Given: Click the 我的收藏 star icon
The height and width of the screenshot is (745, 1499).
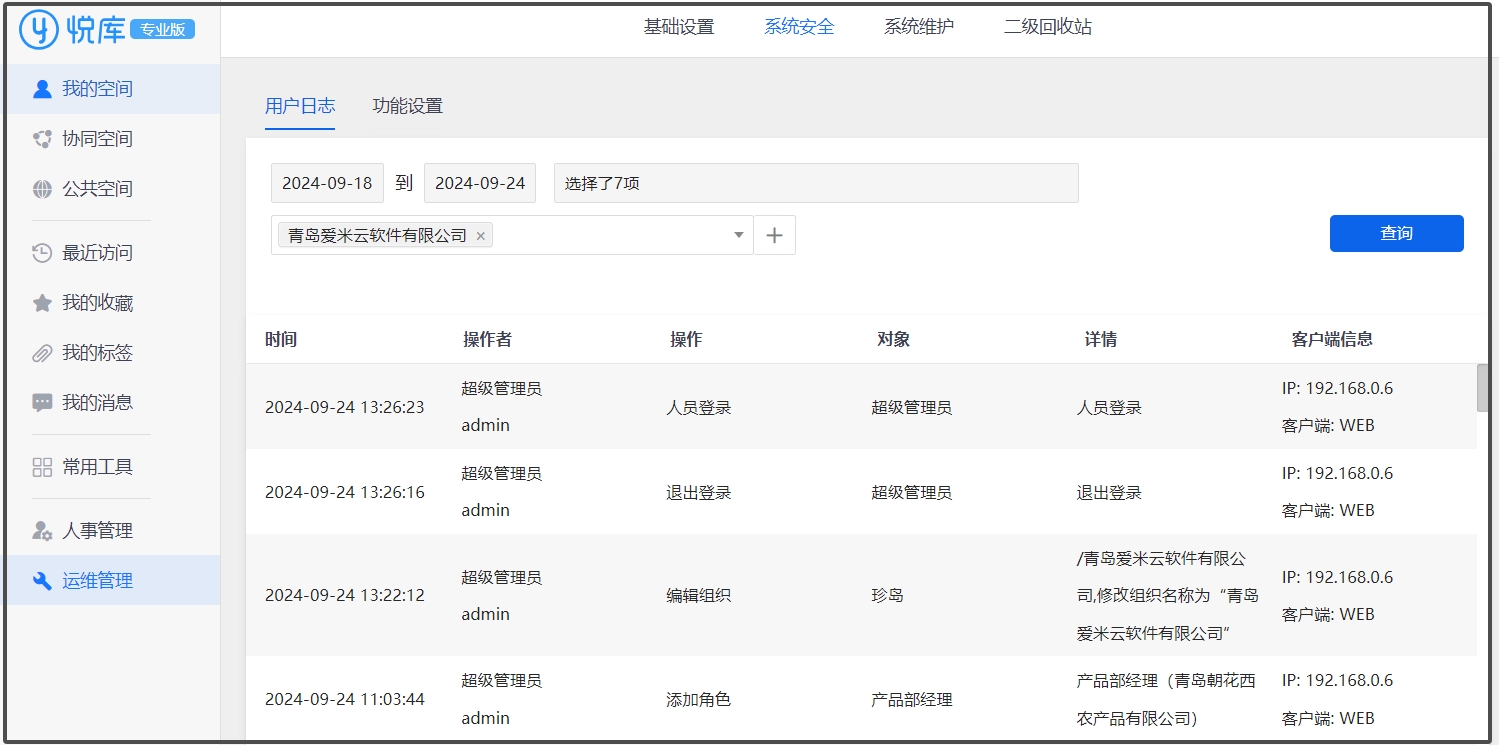Looking at the screenshot, I should tap(42, 303).
